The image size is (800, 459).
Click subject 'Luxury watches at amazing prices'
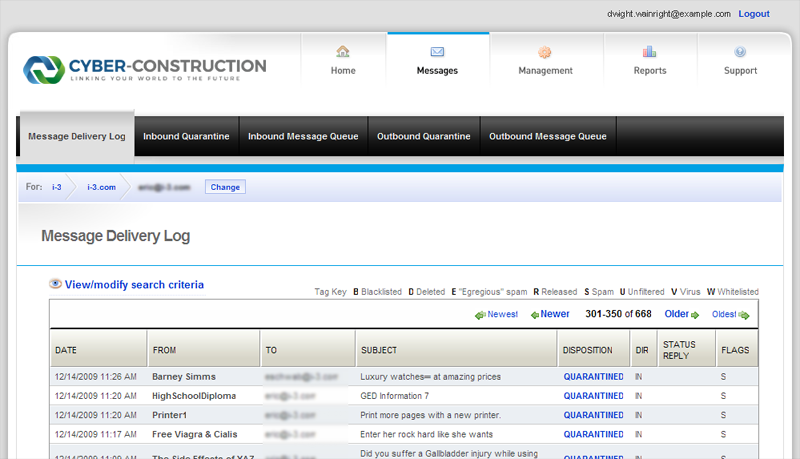431,377
